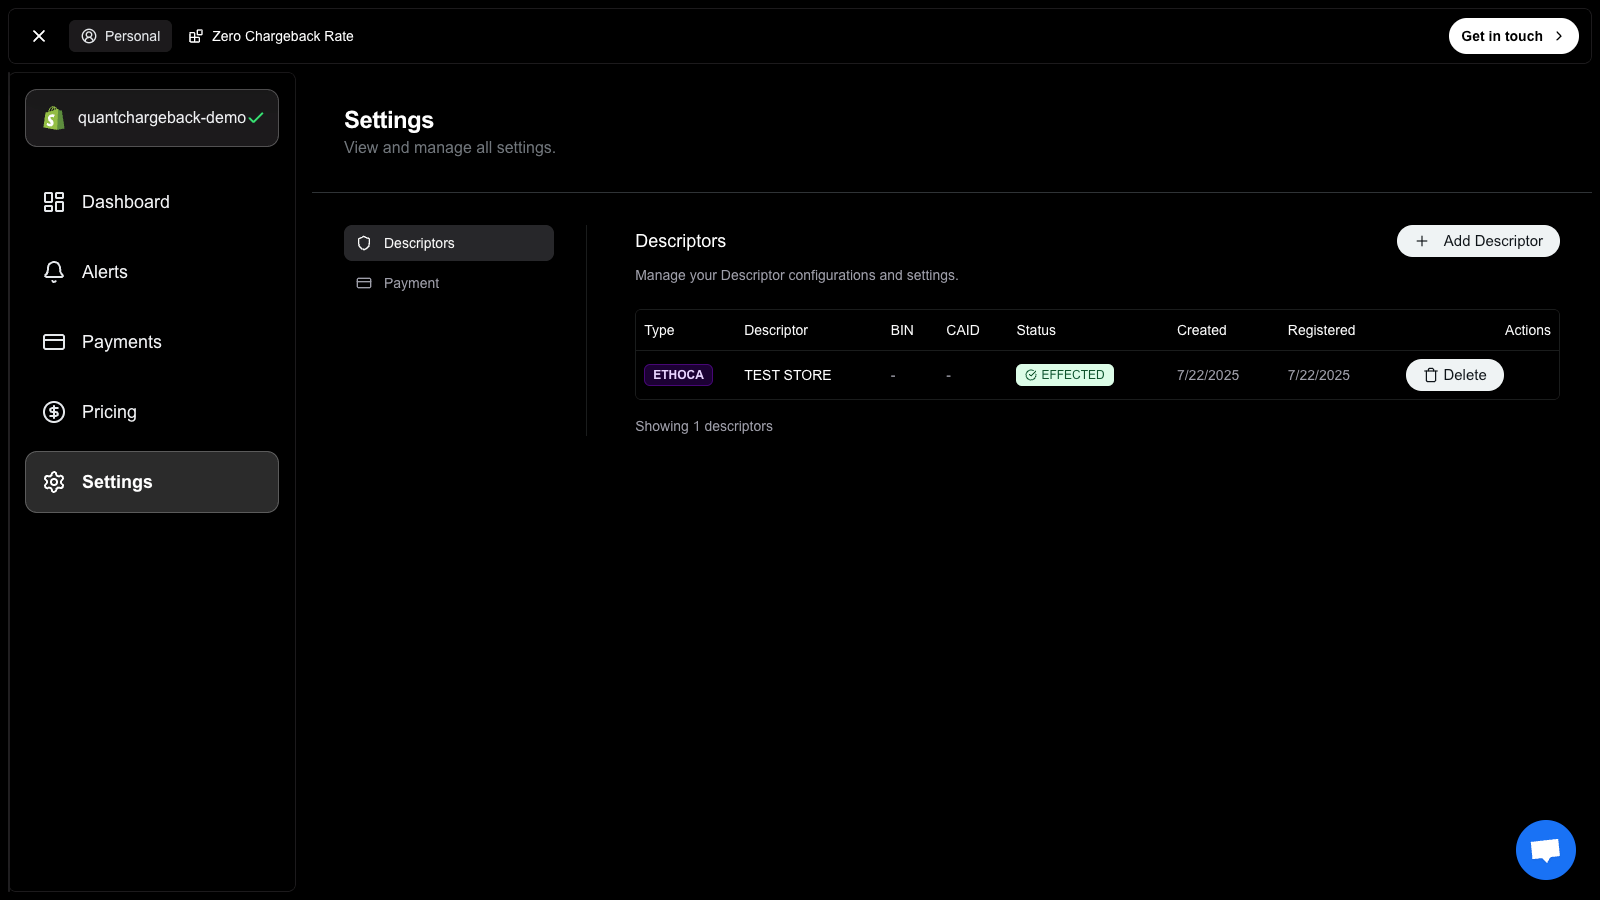Viewport: 1600px width, 900px height.
Task: Click the Zero Chargeback Rate link
Action: (x=271, y=36)
